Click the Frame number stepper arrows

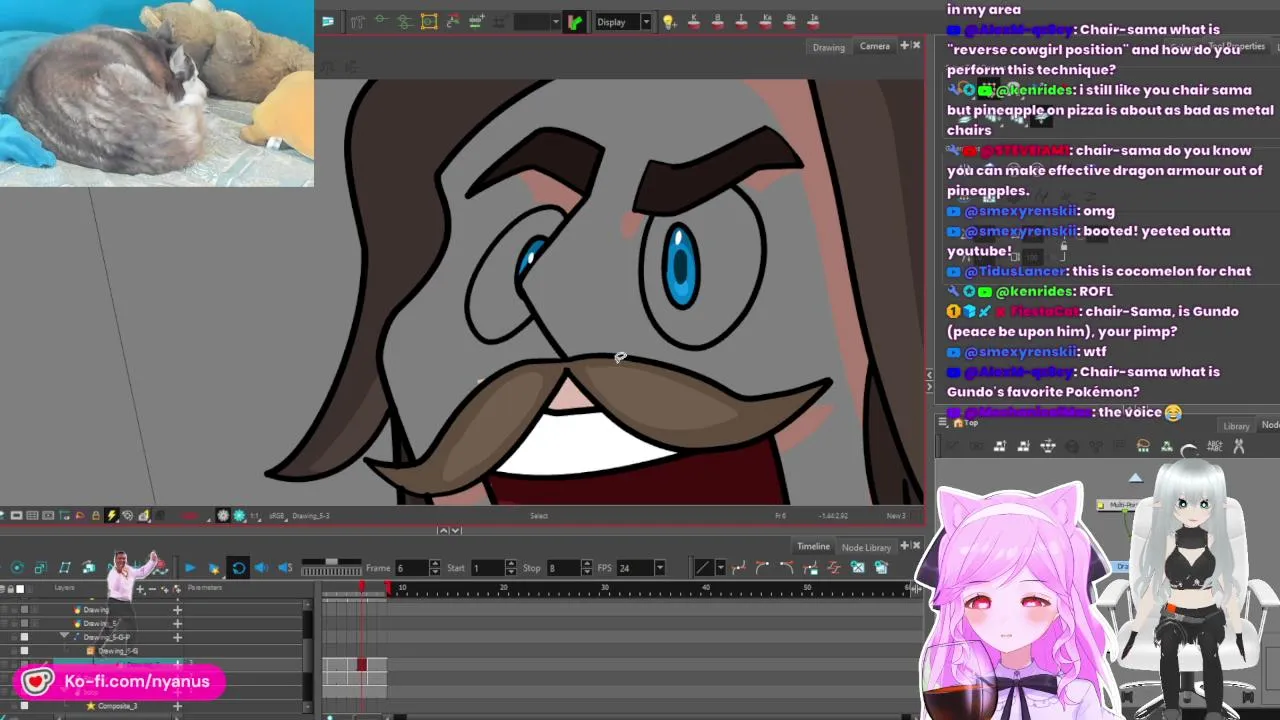(434, 568)
